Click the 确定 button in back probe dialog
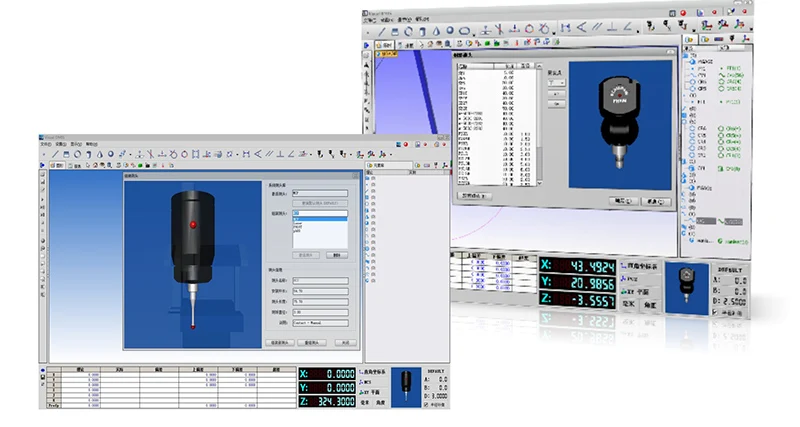Viewport: 800px width, 427px height. [622, 199]
